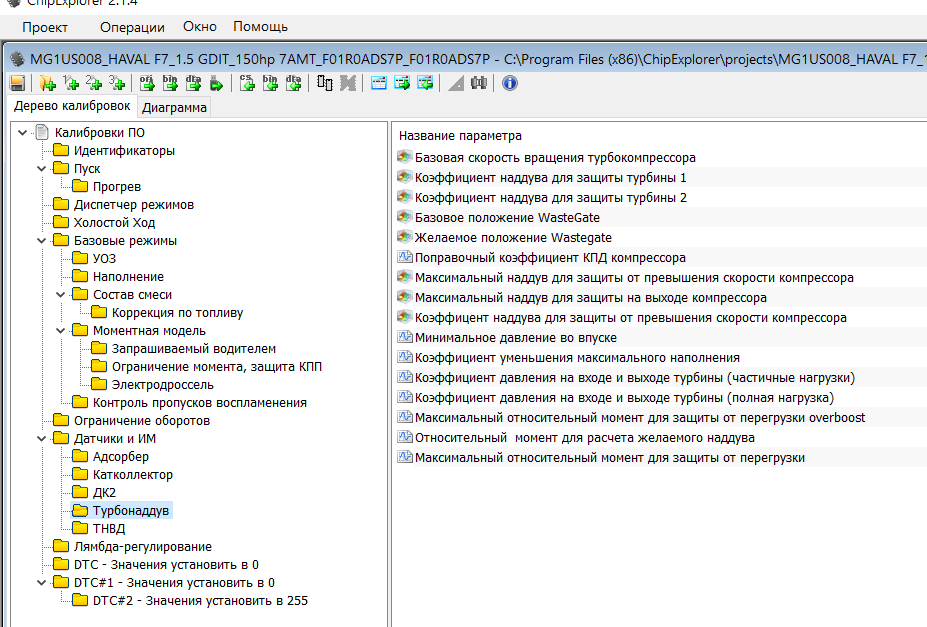Select the ТНВД folder in tree
The image size is (927, 627).
tap(108, 529)
